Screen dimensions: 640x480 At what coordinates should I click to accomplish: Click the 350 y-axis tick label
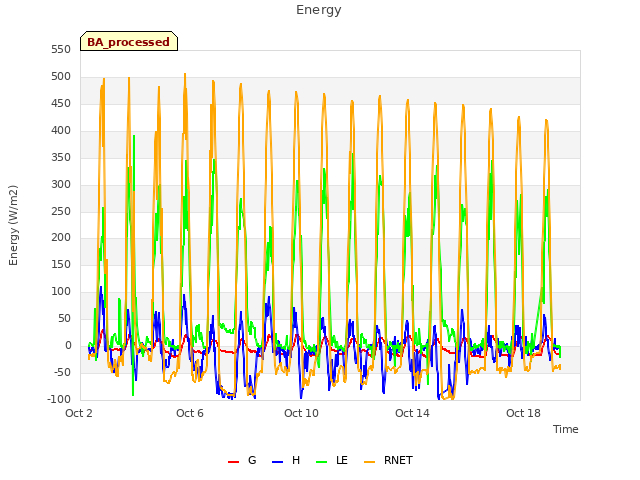pyautogui.click(x=61, y=158)
